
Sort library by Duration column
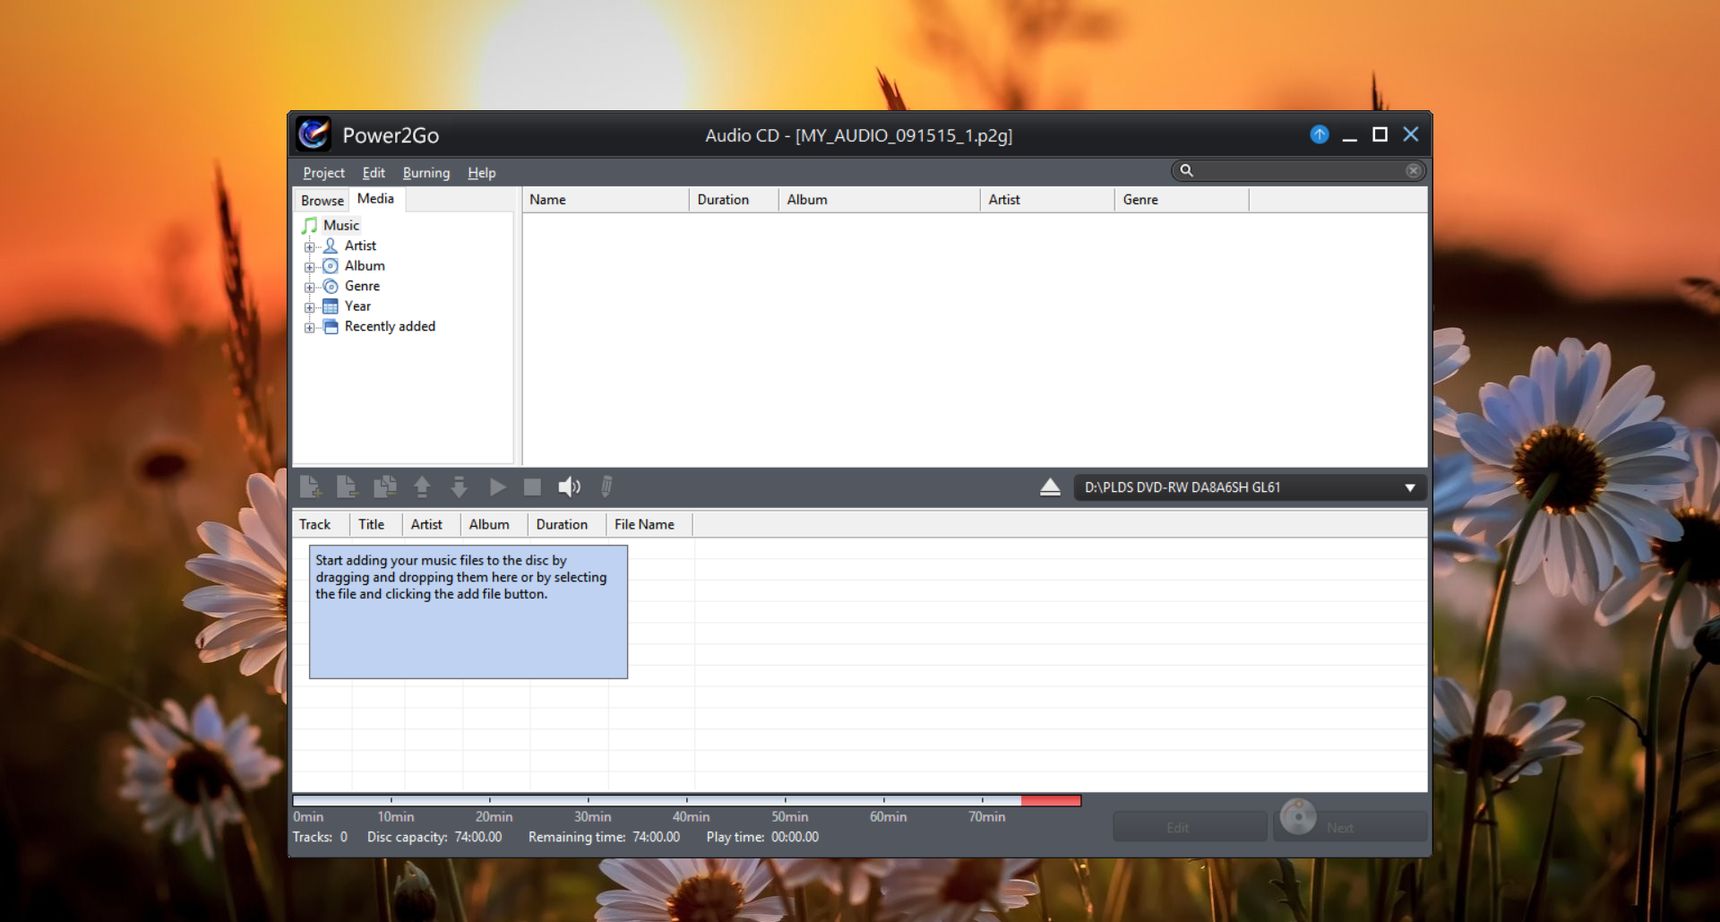(733, 200)
